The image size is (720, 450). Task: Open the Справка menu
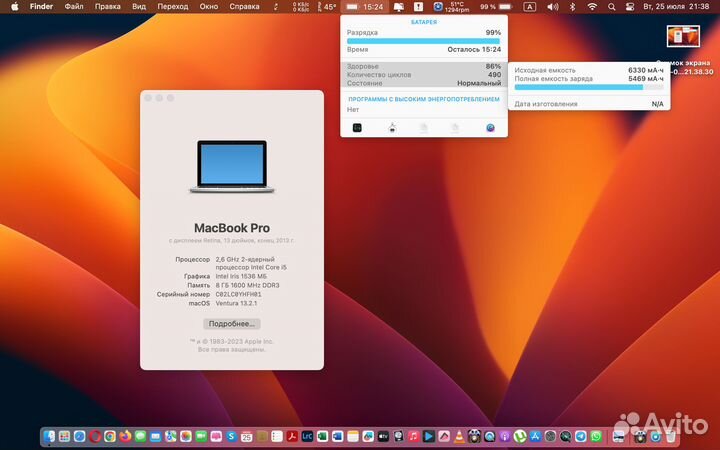(x=244, y=6)
